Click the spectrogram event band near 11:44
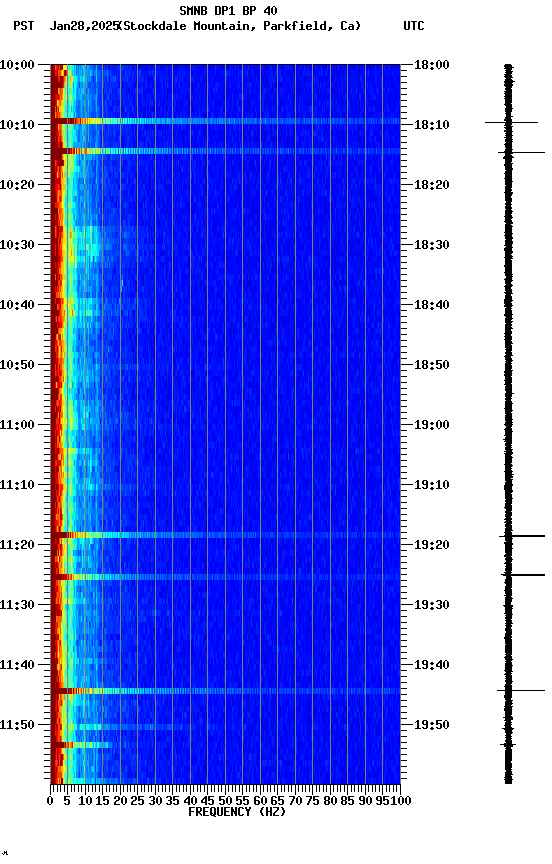 click(x=225, y=691)
